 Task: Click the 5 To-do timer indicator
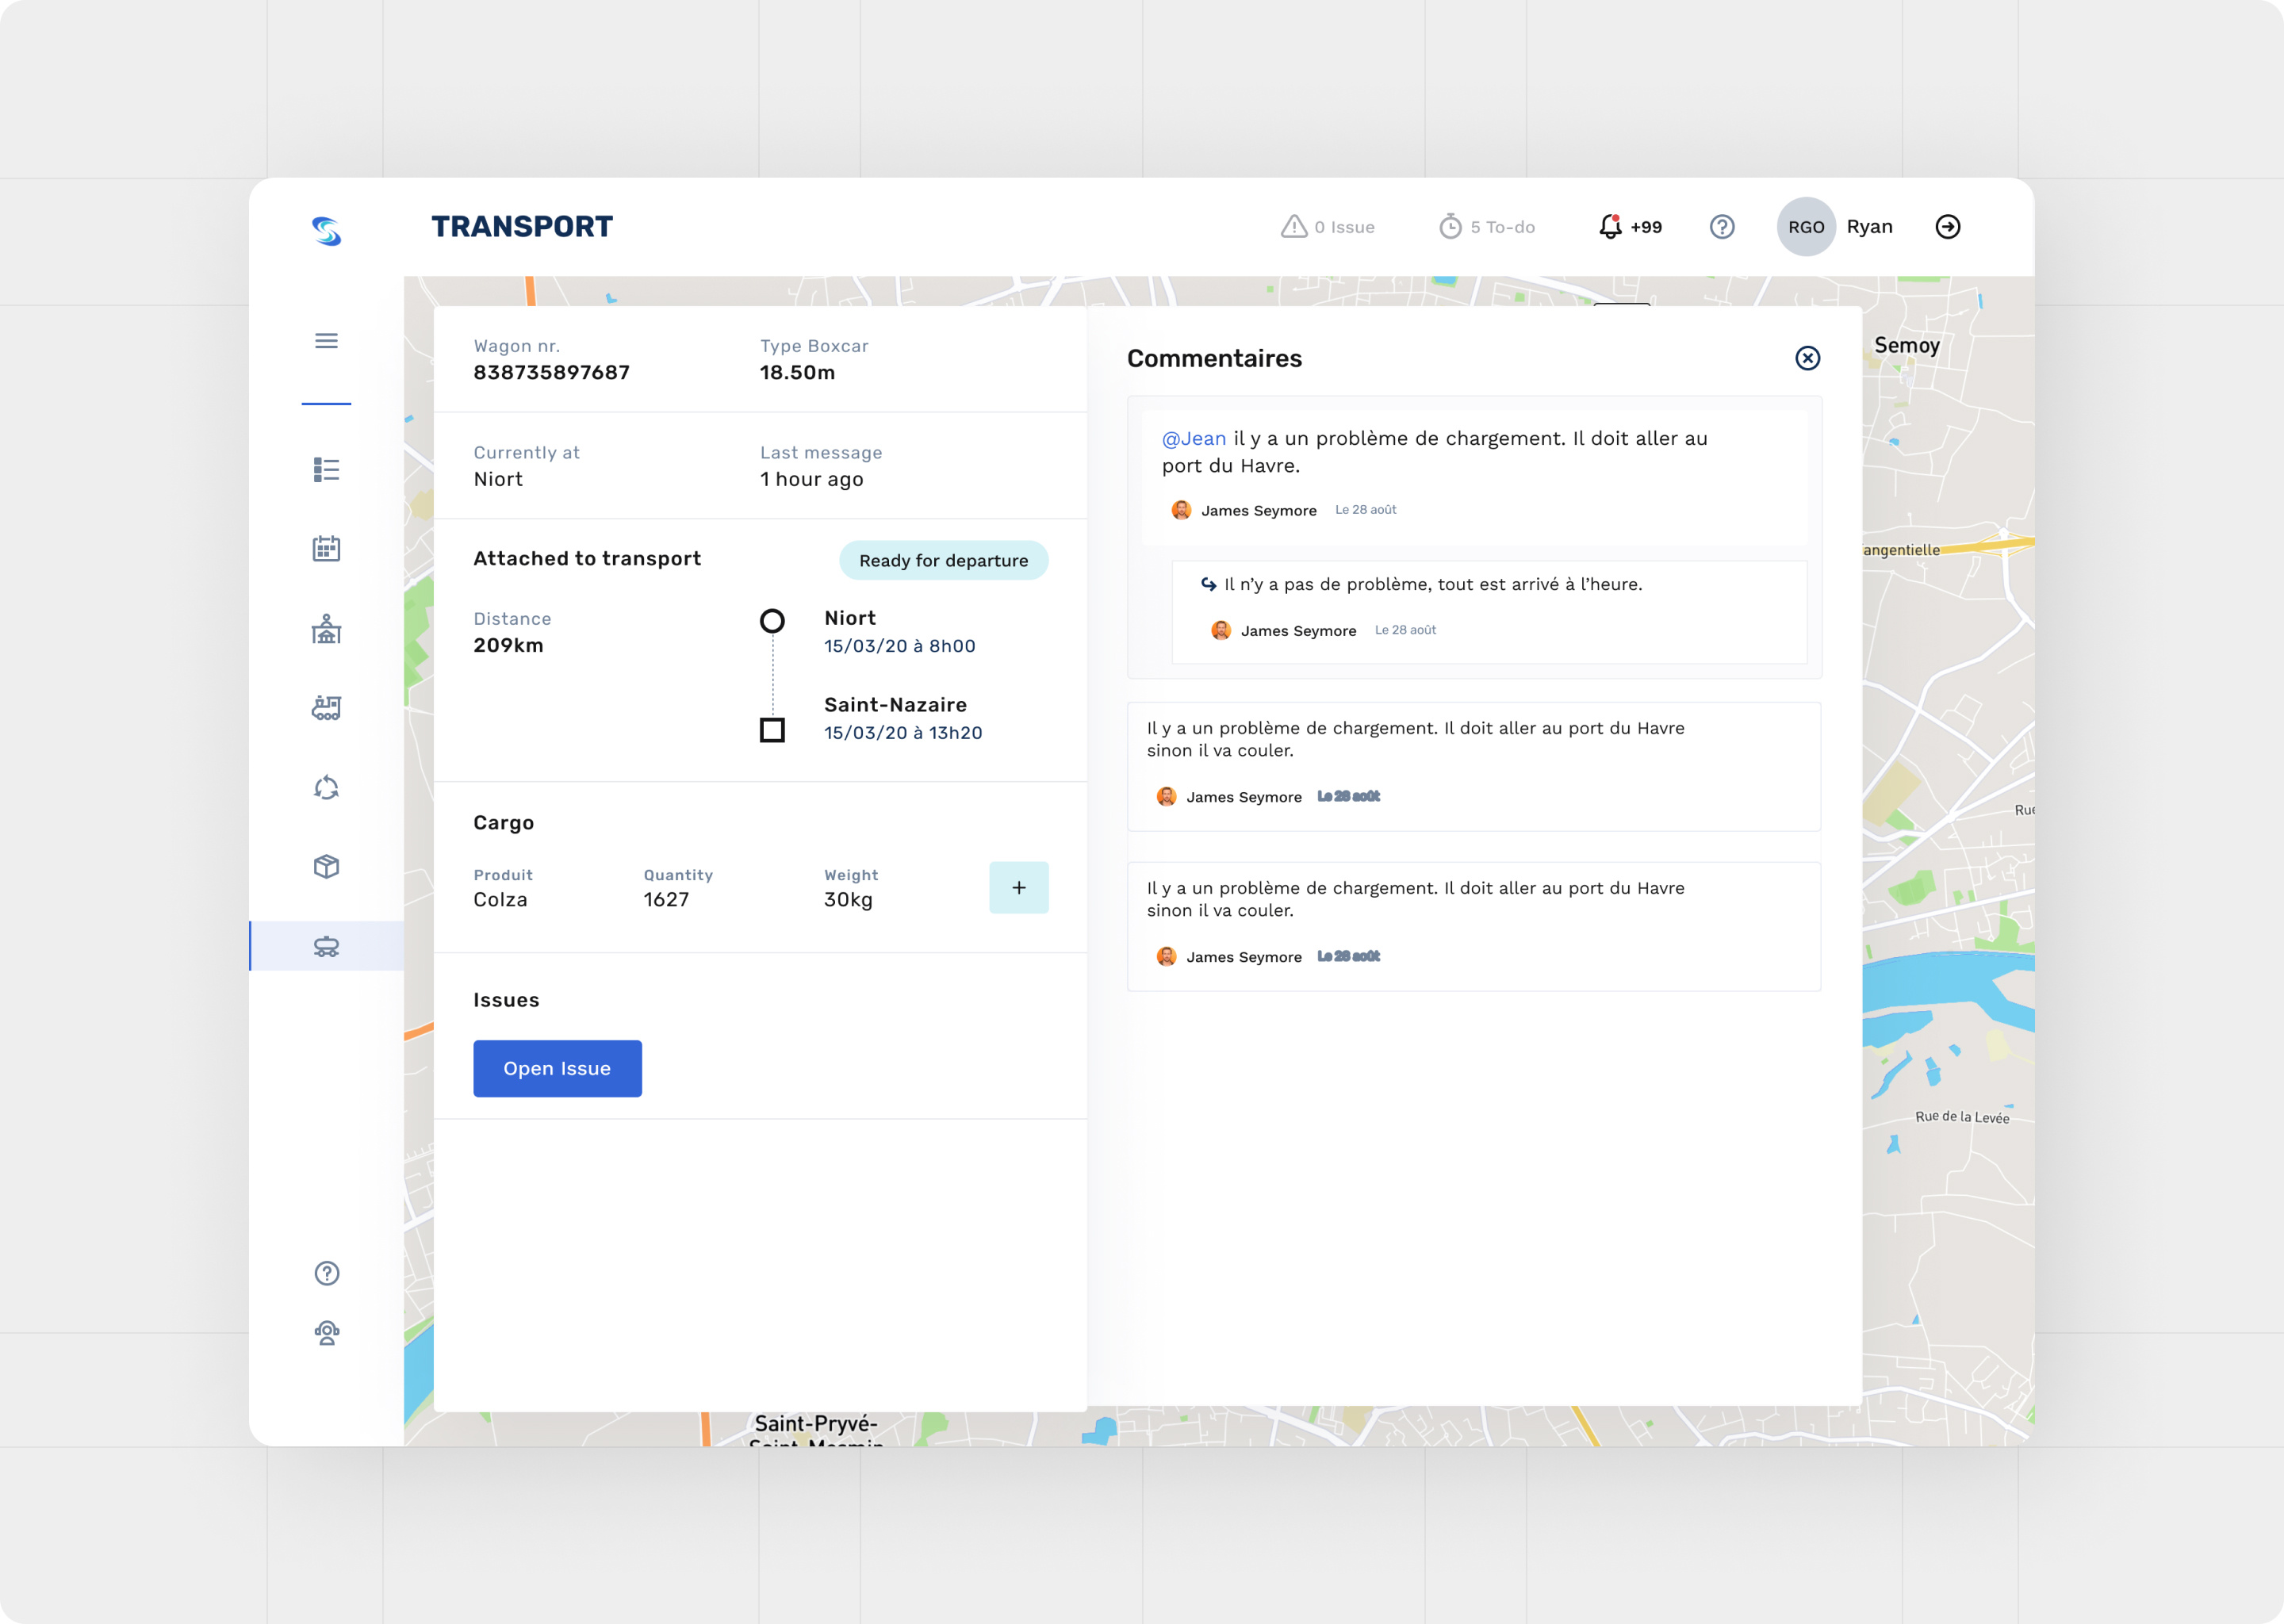(x=1487, y=226)
